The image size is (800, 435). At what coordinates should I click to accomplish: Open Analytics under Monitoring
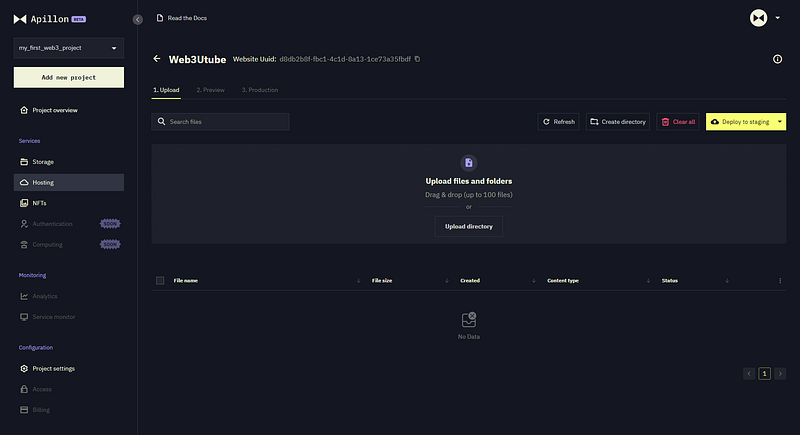point(68,296)
